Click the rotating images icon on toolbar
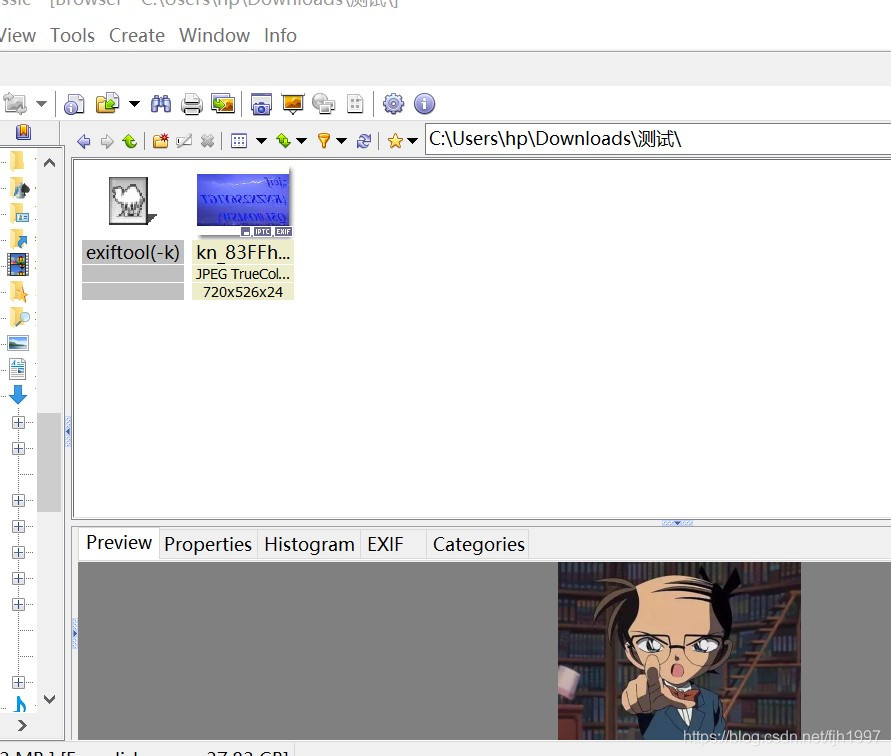Image resolution: width=891 pixels, height=756 pixels. (15, 104)
